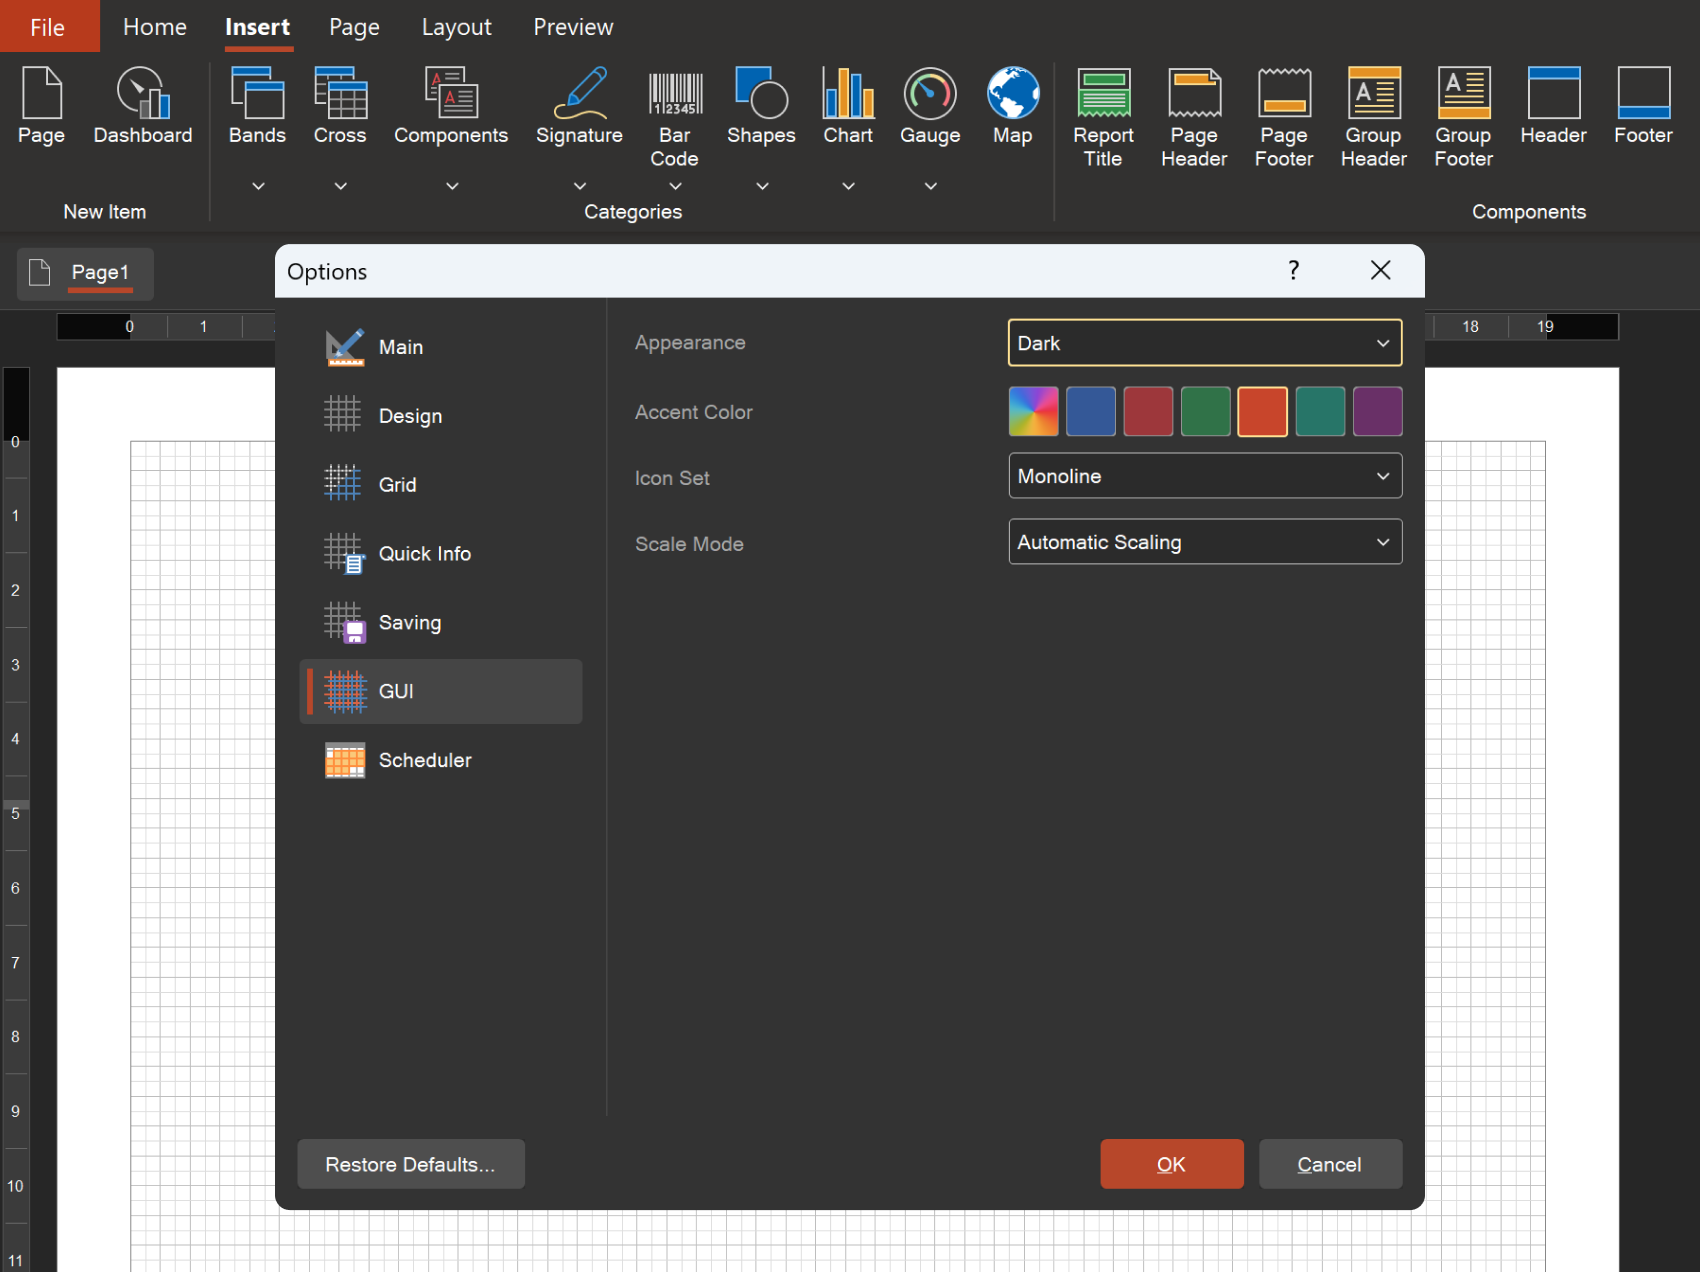The height and width of the screenshot is (1272, 1700).
Task: Open the File menu
Action: [x=48, y=27]
